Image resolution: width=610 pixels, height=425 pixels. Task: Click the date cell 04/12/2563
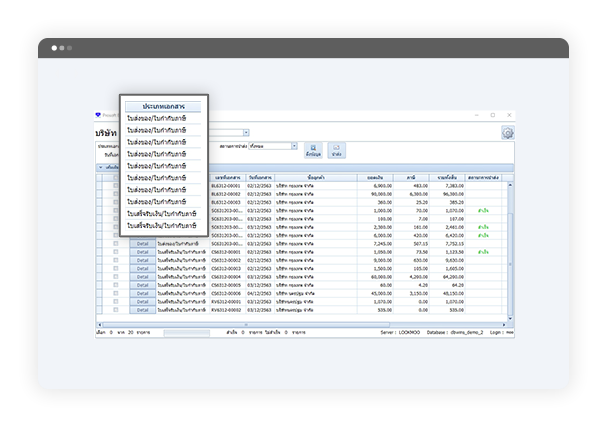coord(259,293)
